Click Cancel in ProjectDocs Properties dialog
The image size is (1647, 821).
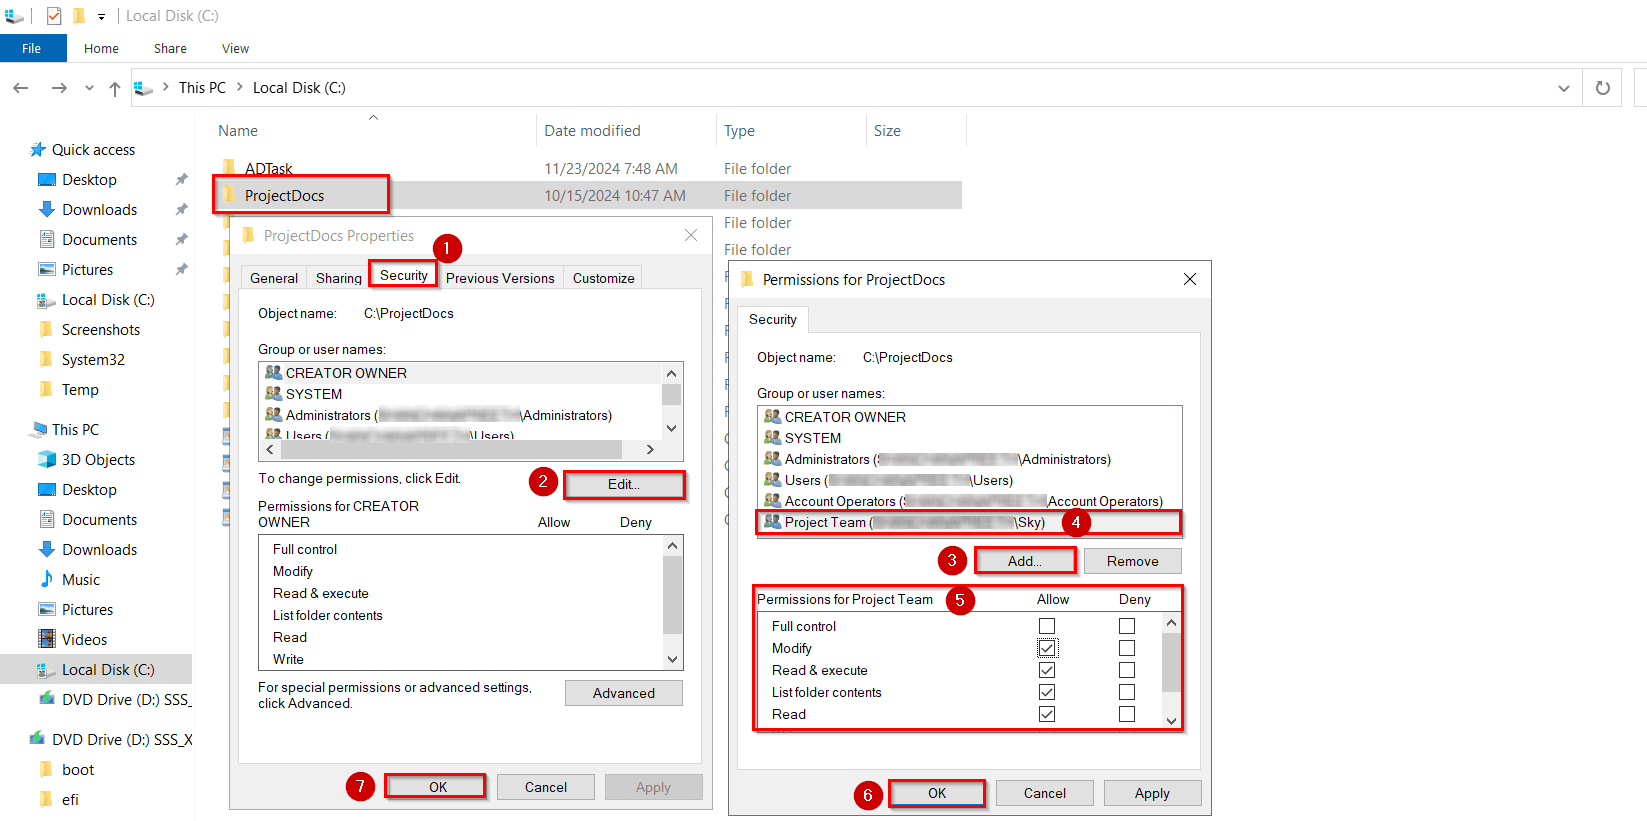546,787
